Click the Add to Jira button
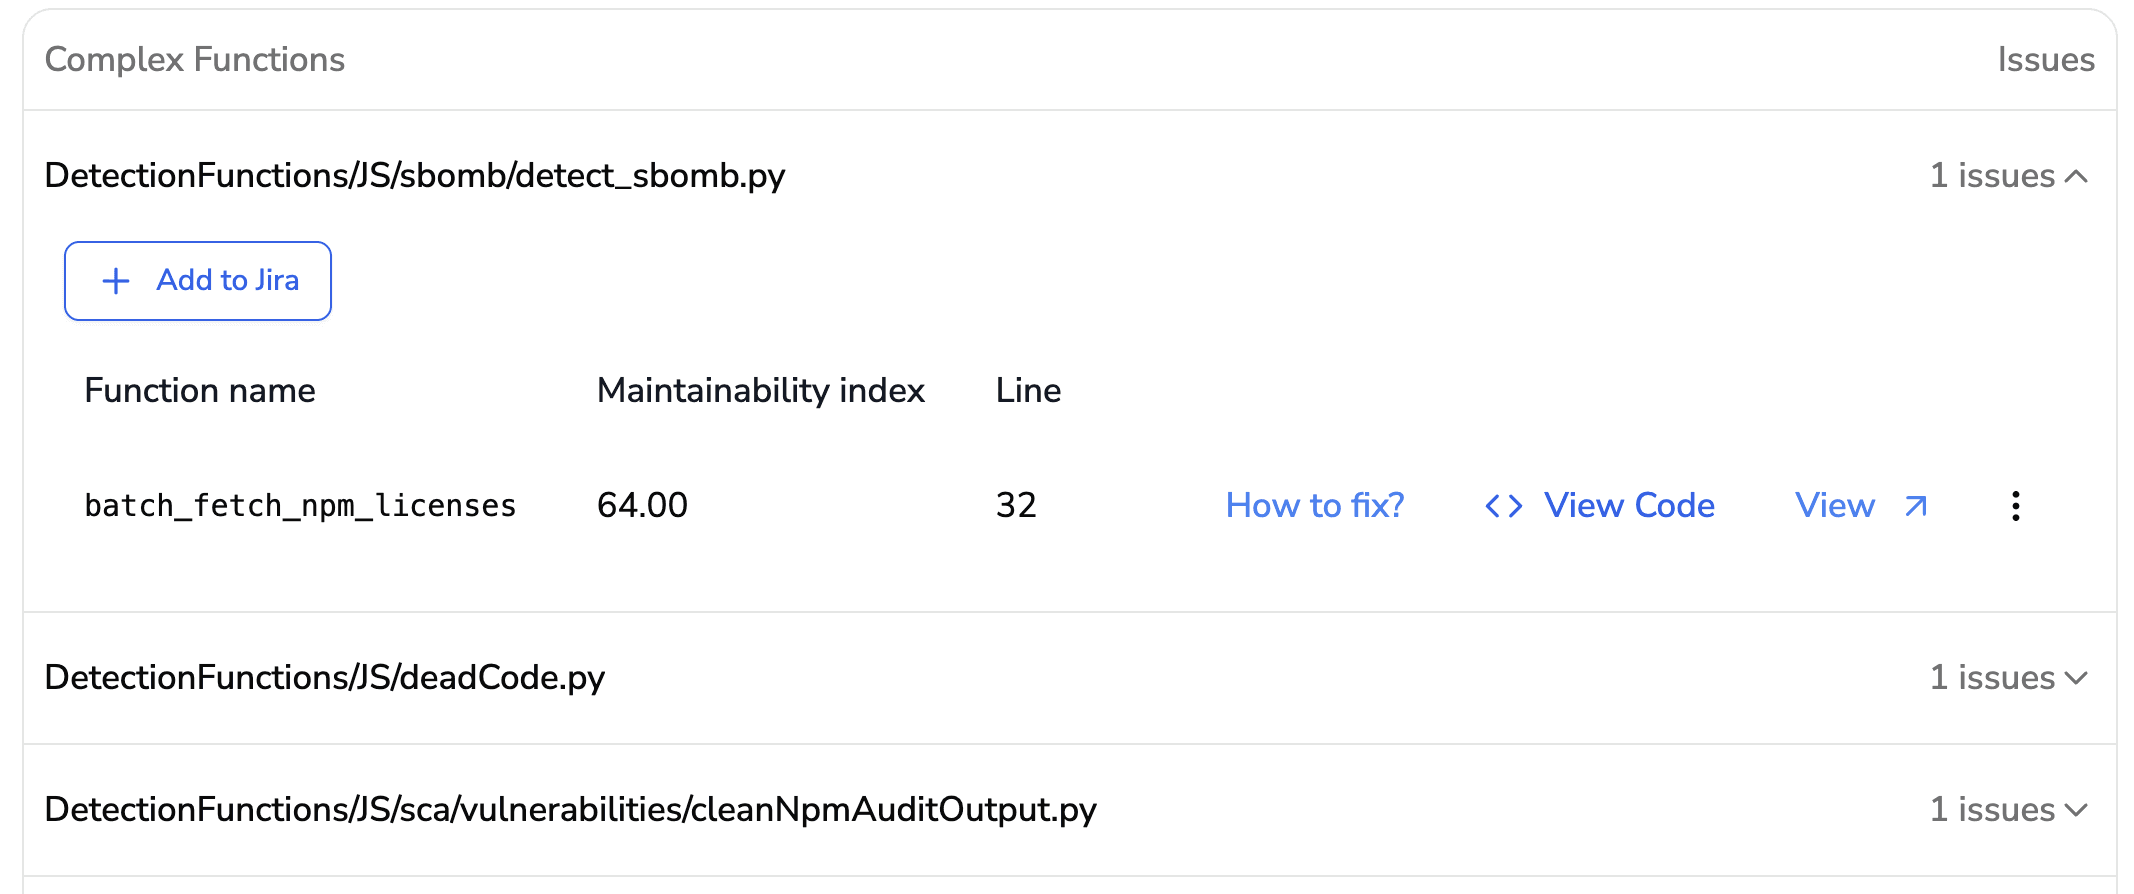 pyautogui.click(x=198, y=281)
